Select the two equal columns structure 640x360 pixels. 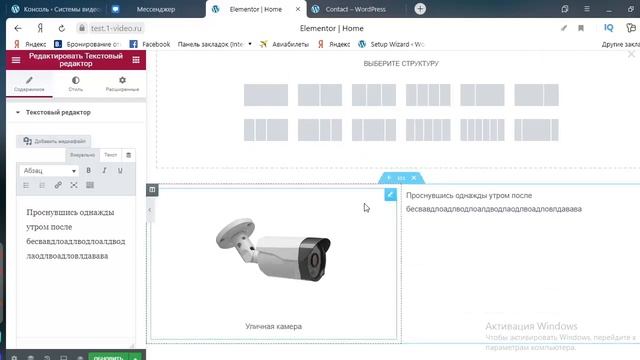(320, 95)
